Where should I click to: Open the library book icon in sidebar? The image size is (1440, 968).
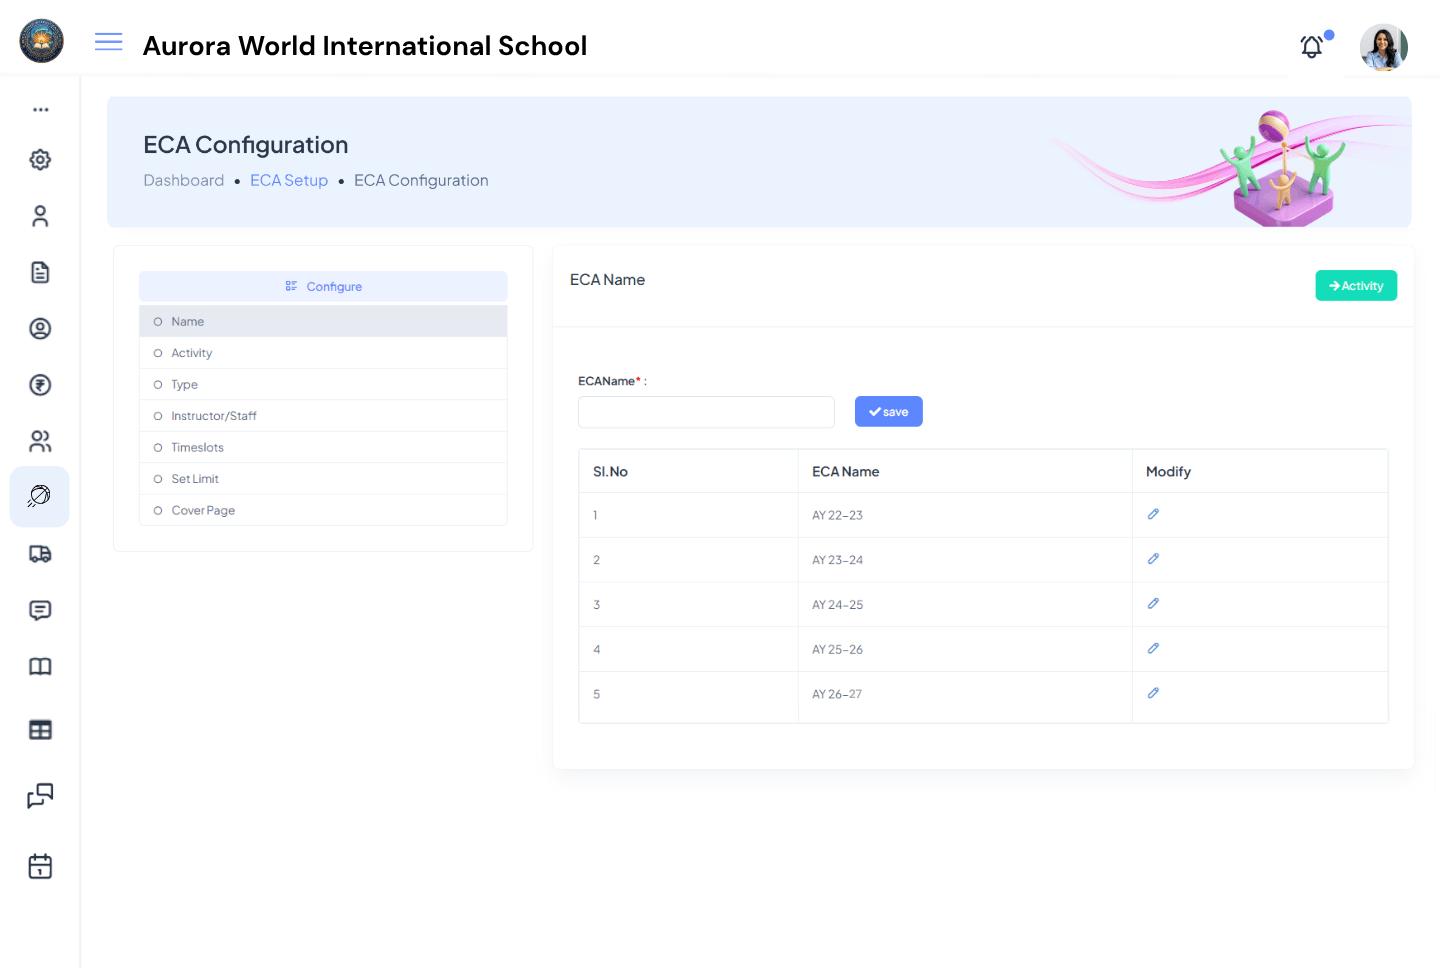40,666
